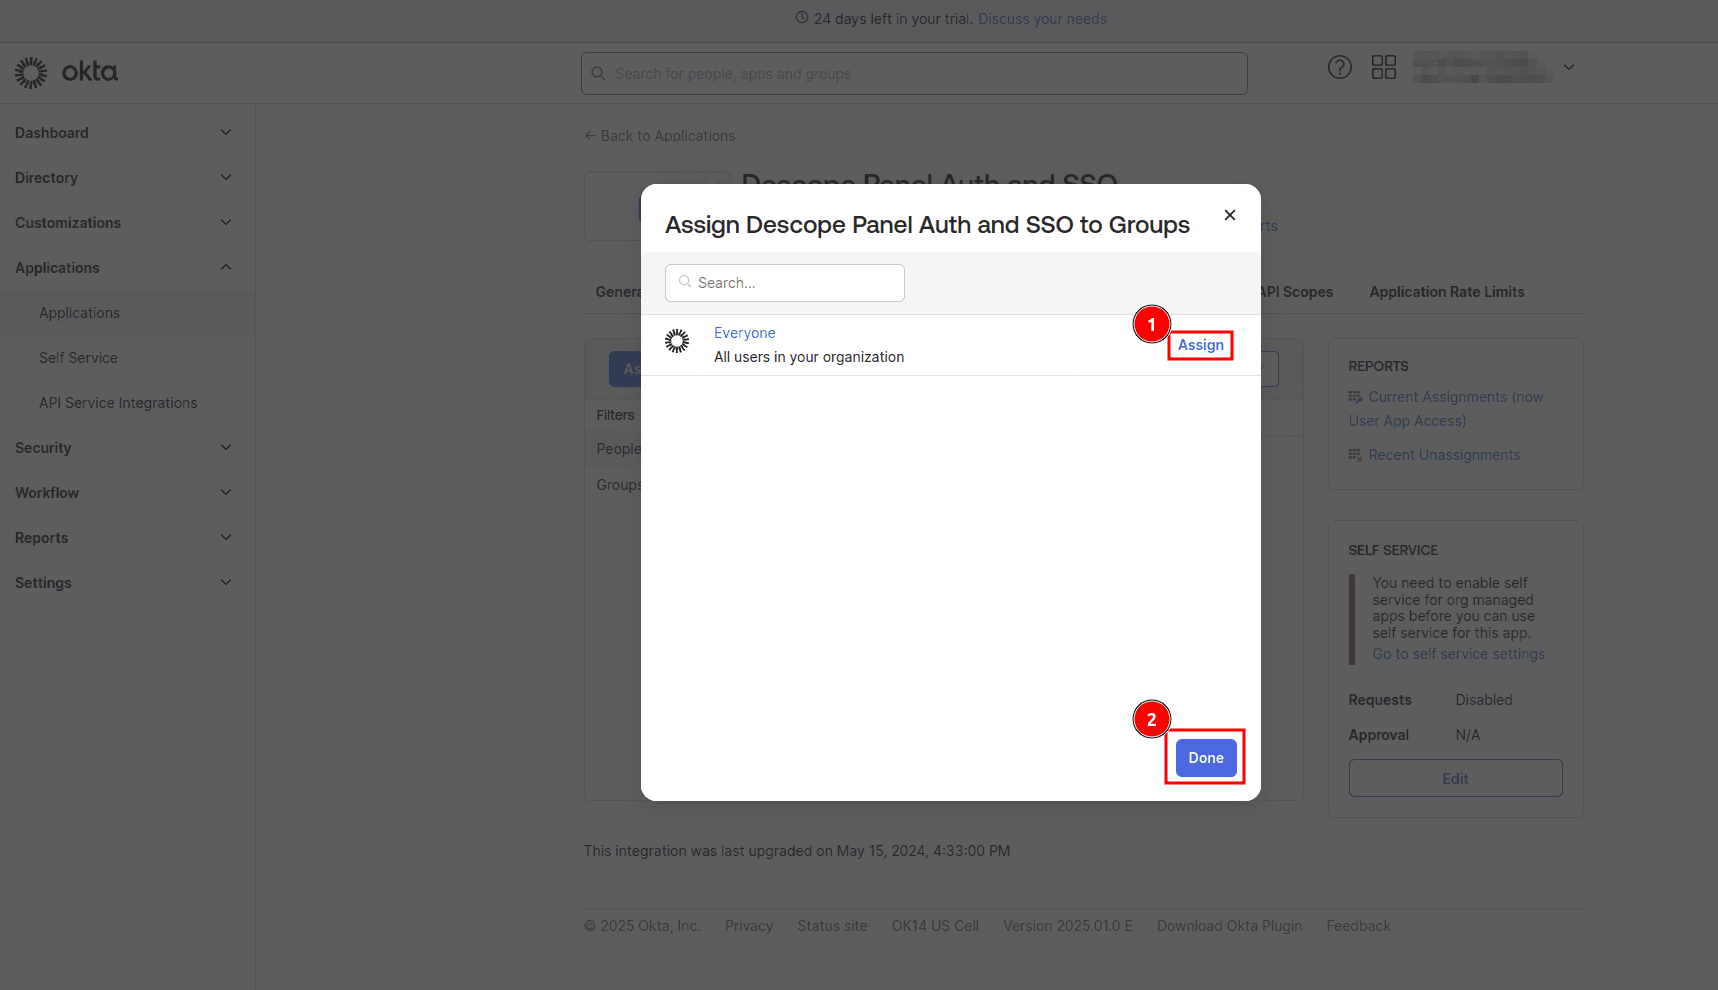Select Self Service in the sidebar

(x=78, y=357)
